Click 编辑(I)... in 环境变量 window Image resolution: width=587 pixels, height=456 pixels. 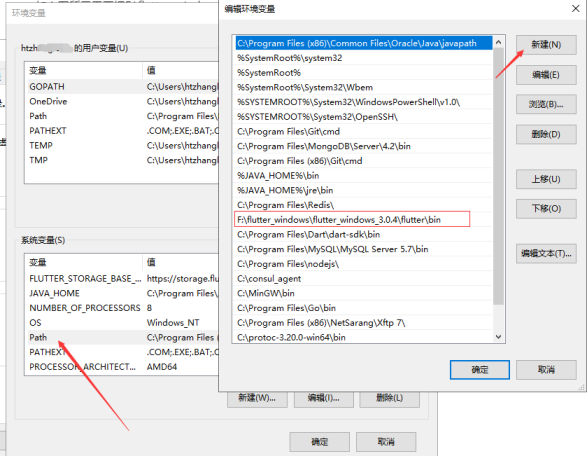click(323, 398)
